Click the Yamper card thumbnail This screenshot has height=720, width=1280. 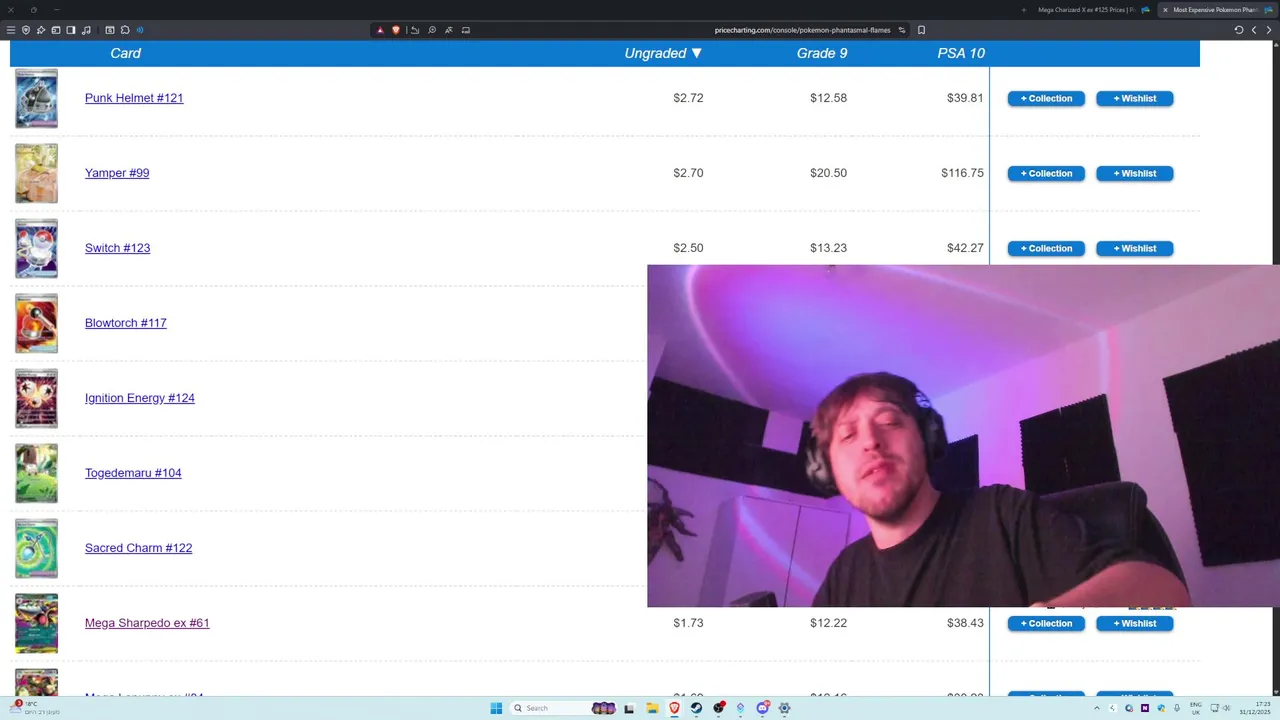pyautogui.click(x=36, y=173)
